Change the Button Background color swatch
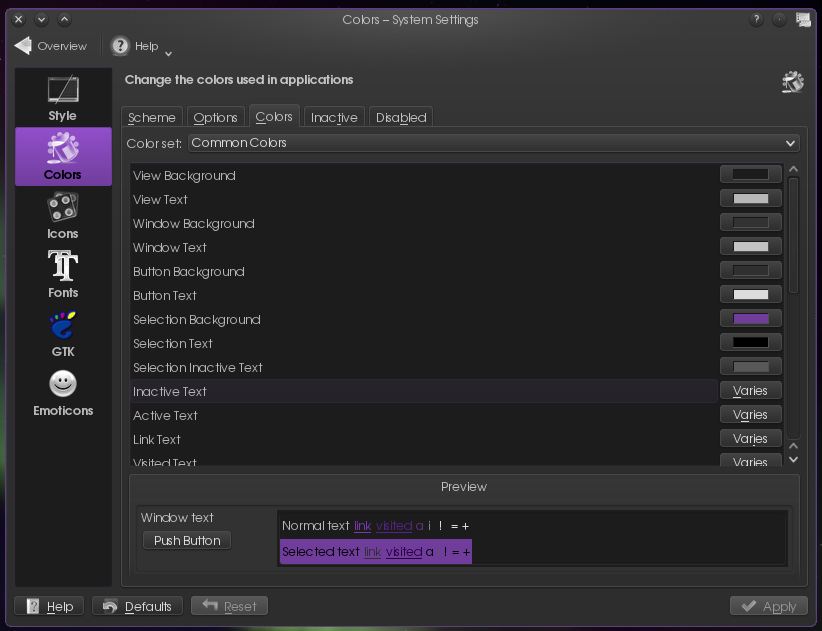822x631 pixels. pyautogui.click(x=751, y=271)
